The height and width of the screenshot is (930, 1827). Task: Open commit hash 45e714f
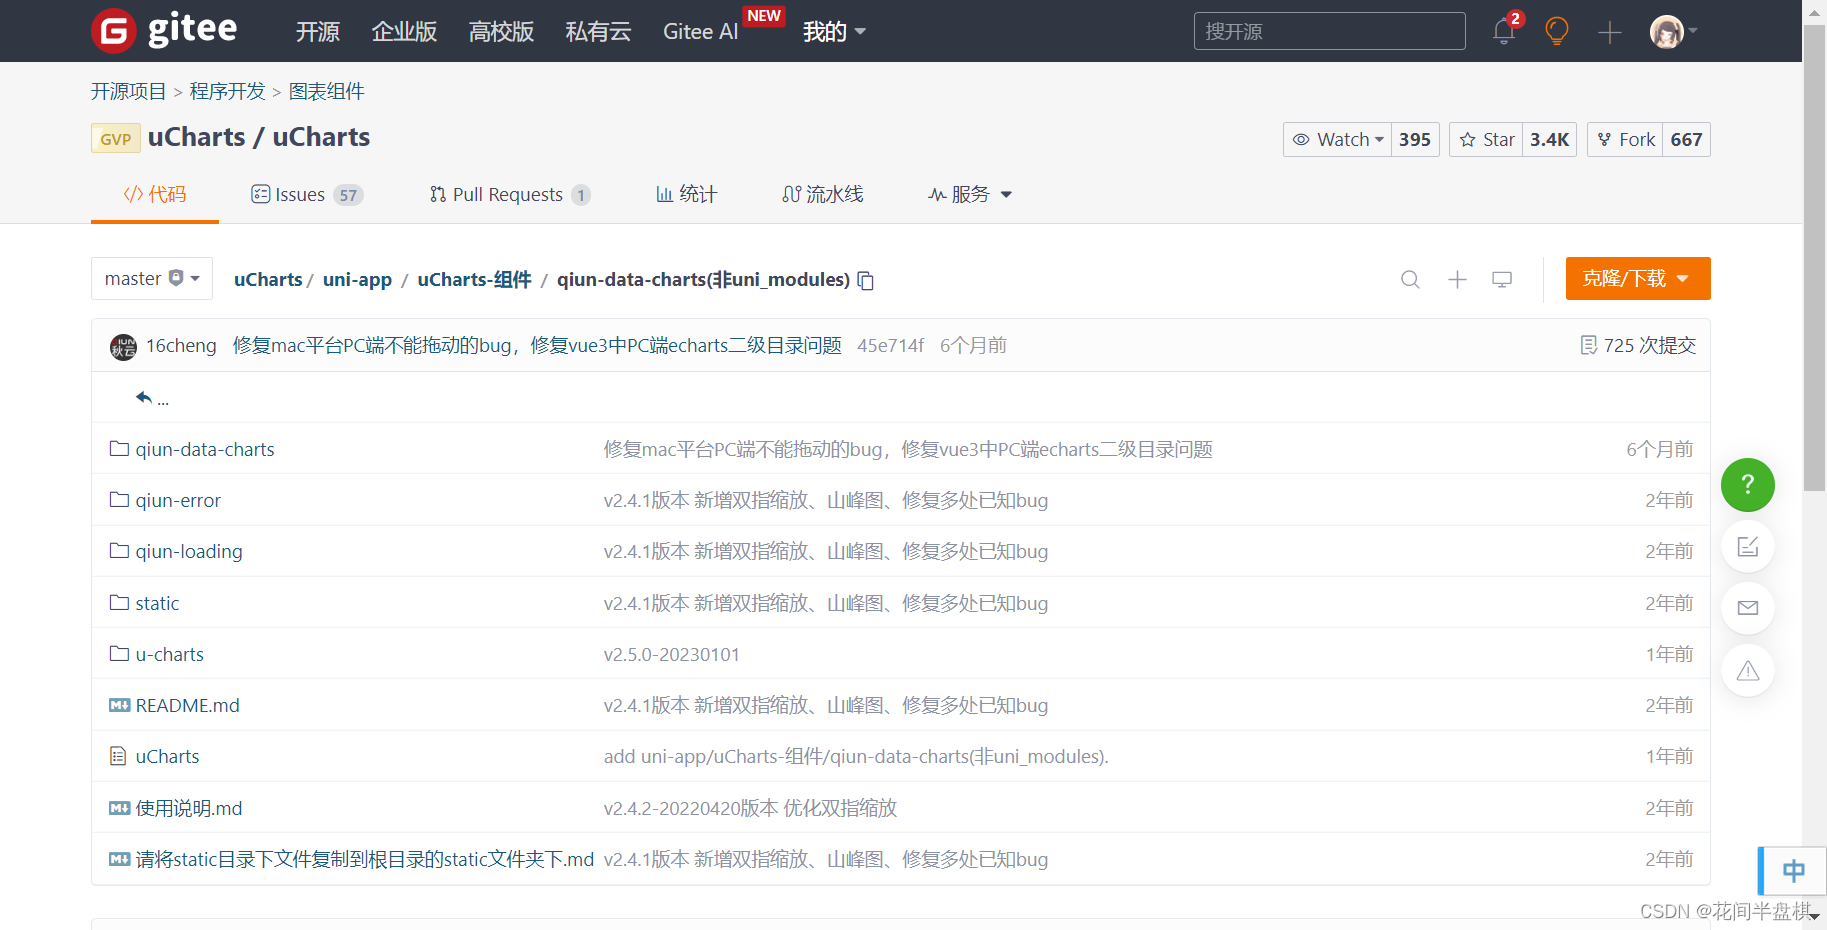890,345
